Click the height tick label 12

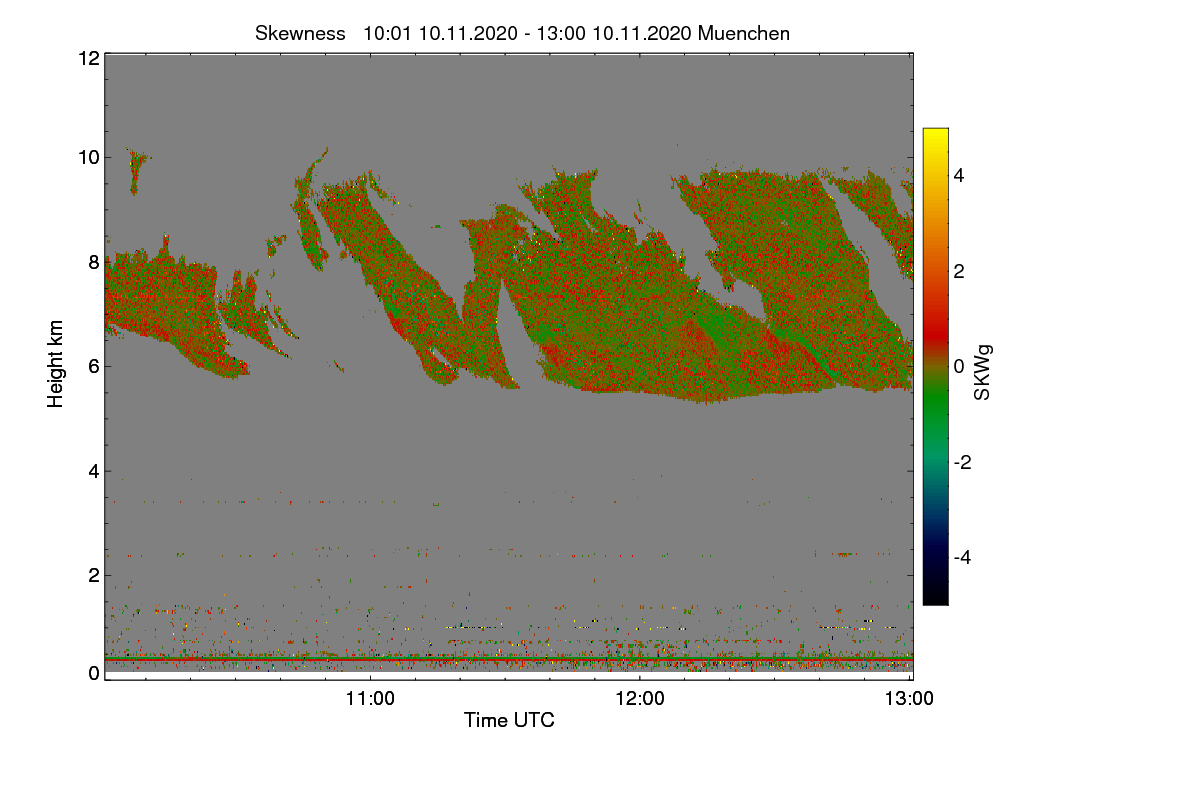(88, 58)
